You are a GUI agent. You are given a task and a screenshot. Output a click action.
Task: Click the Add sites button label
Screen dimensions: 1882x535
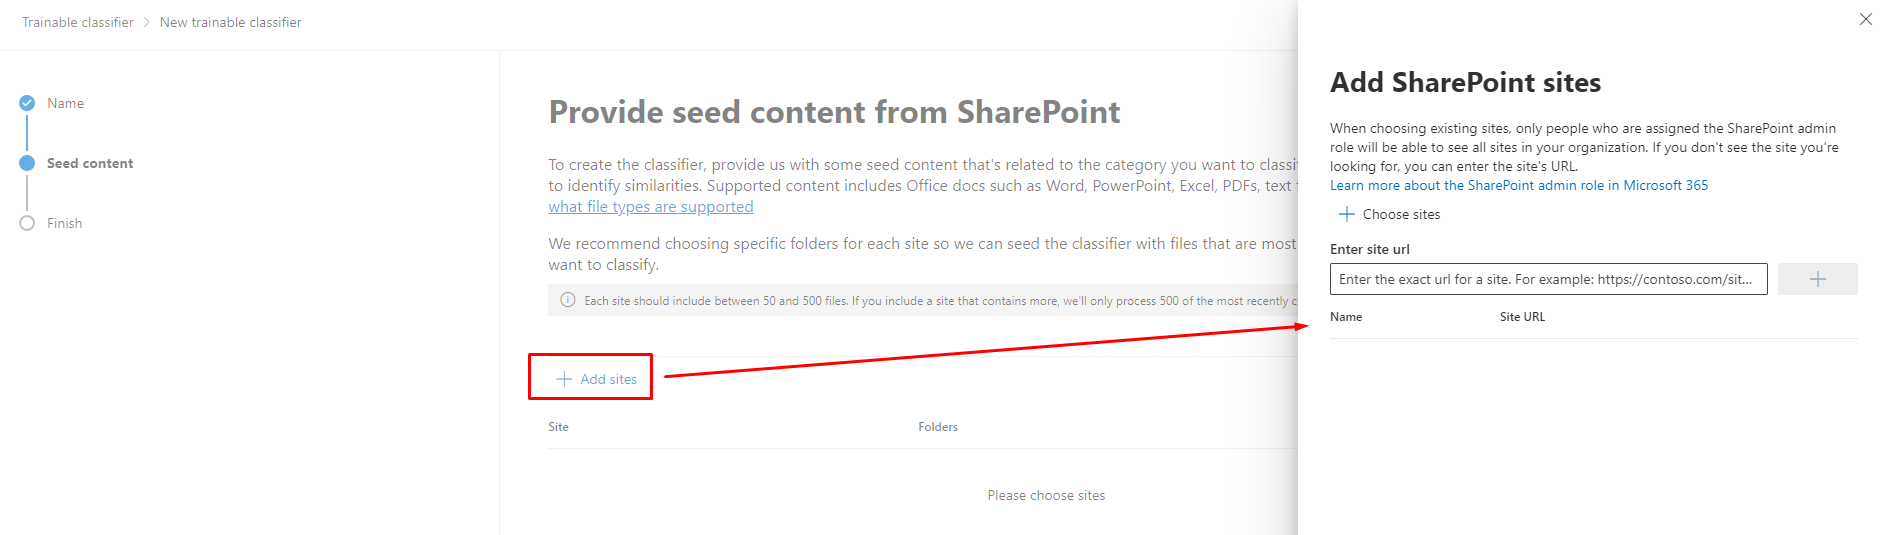coord(608,379)
